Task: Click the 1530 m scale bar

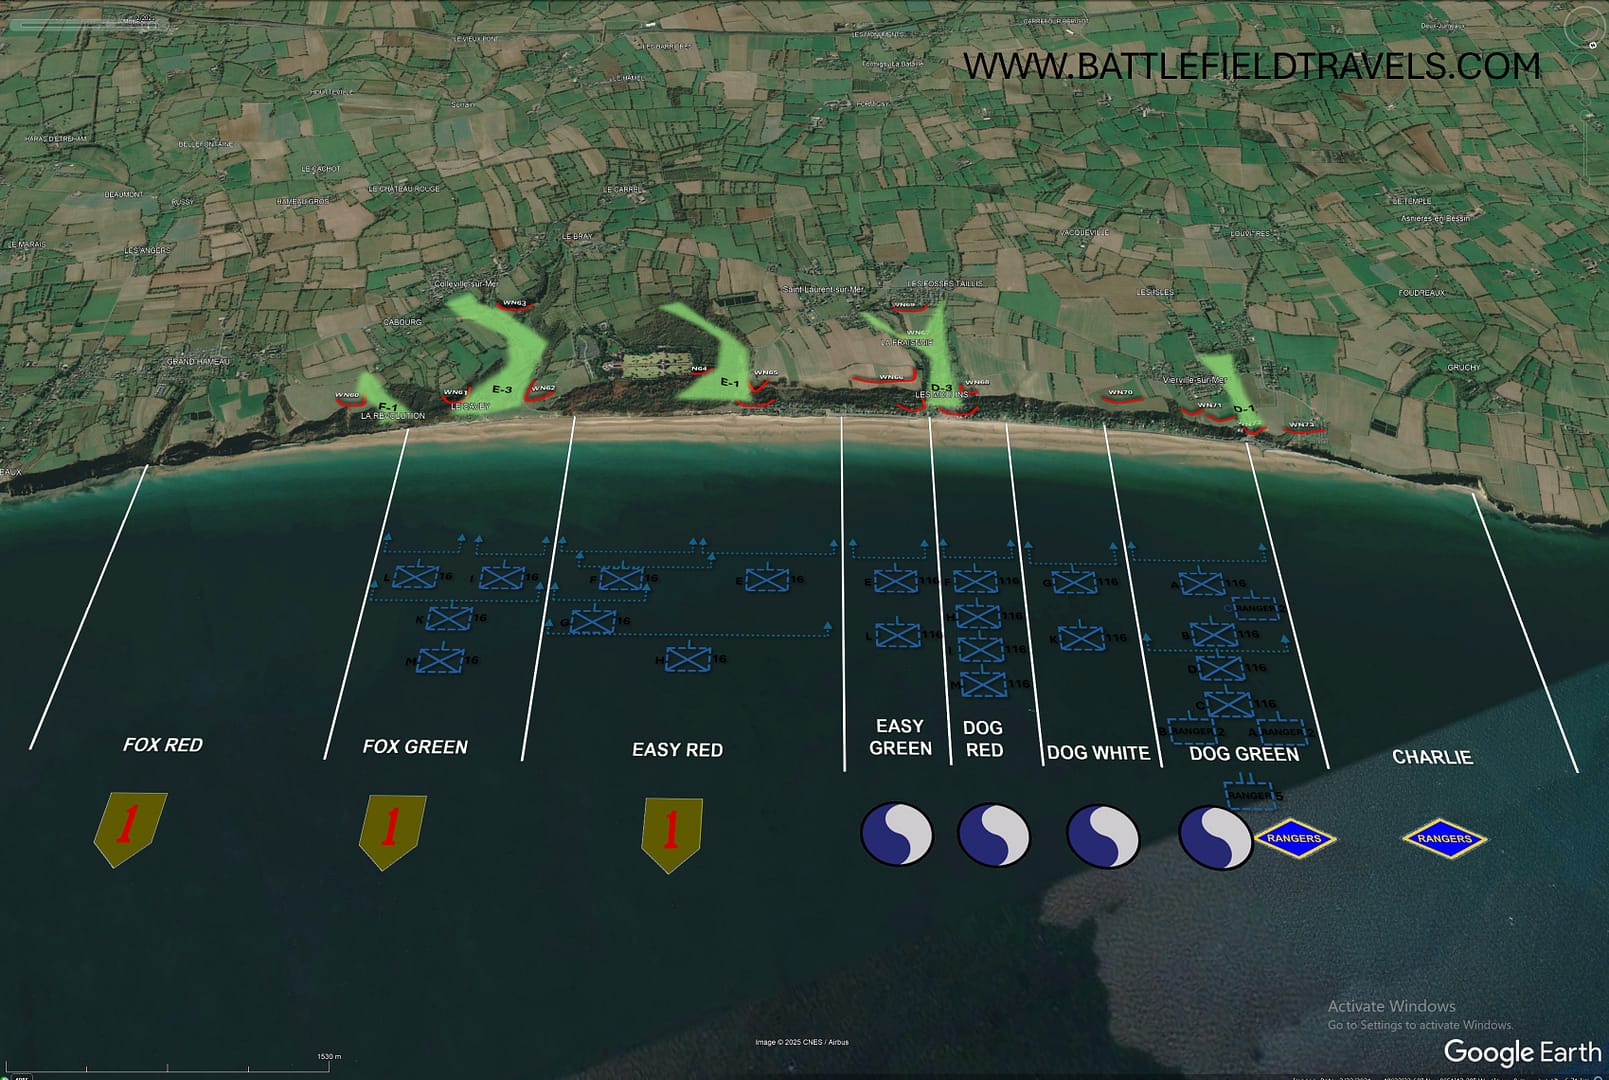Action: pos(331,1054)
